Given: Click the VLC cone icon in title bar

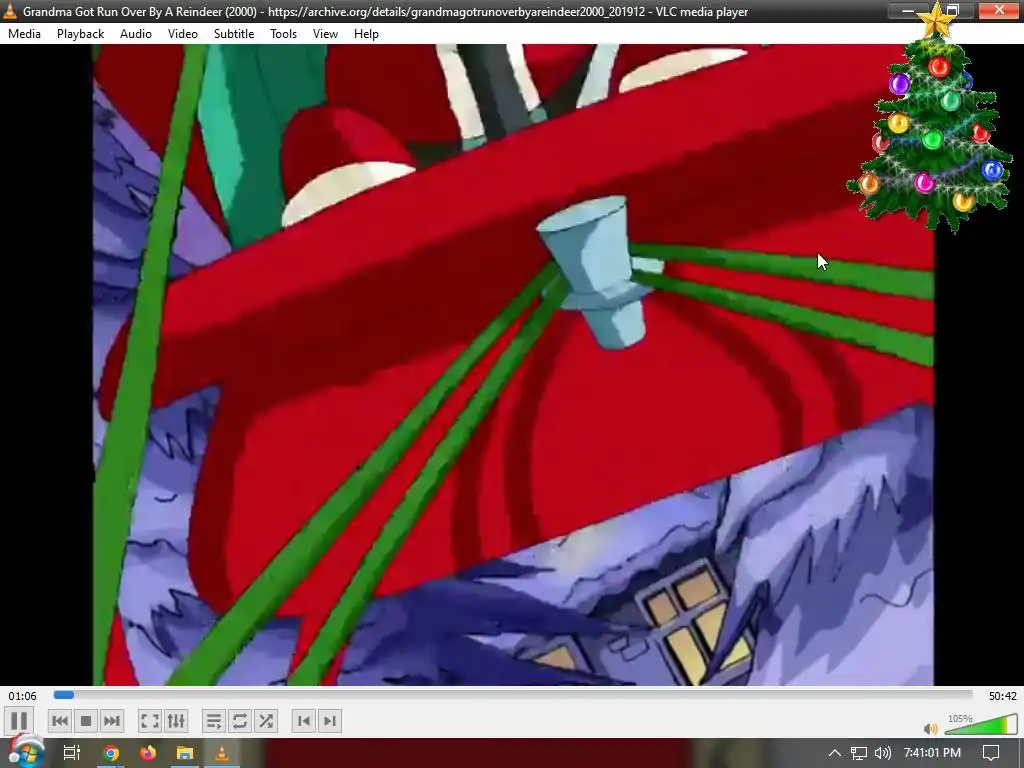Looking at the screenshot, I should pos(10,11).
